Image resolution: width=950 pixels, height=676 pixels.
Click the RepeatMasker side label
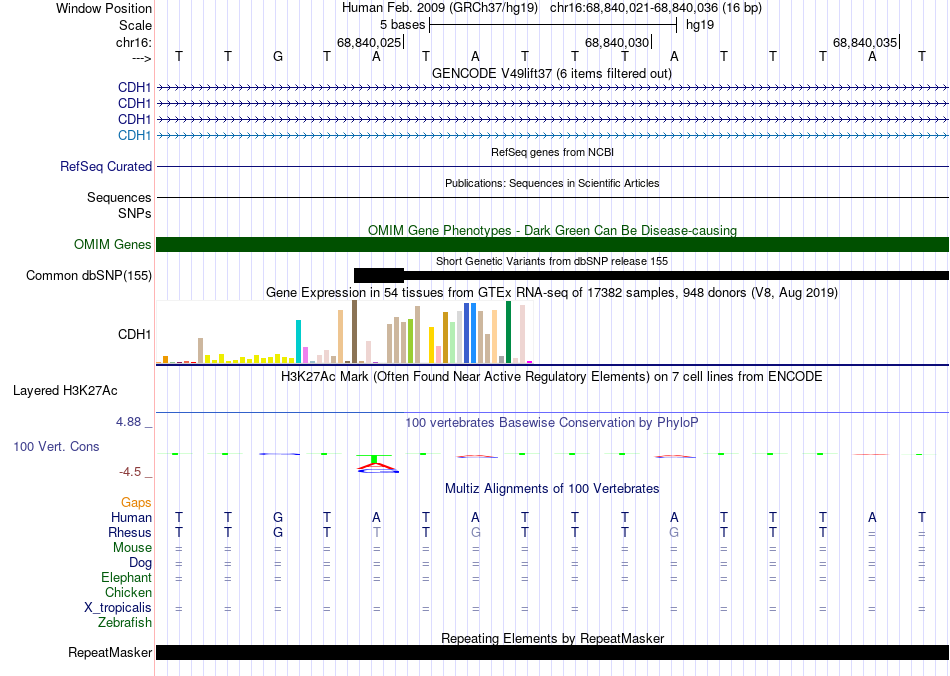coord(110,652)
